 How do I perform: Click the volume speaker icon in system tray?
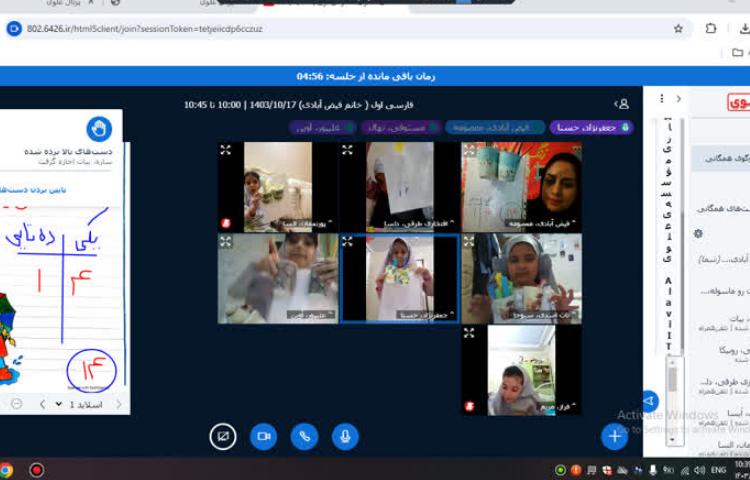point(699,470)
